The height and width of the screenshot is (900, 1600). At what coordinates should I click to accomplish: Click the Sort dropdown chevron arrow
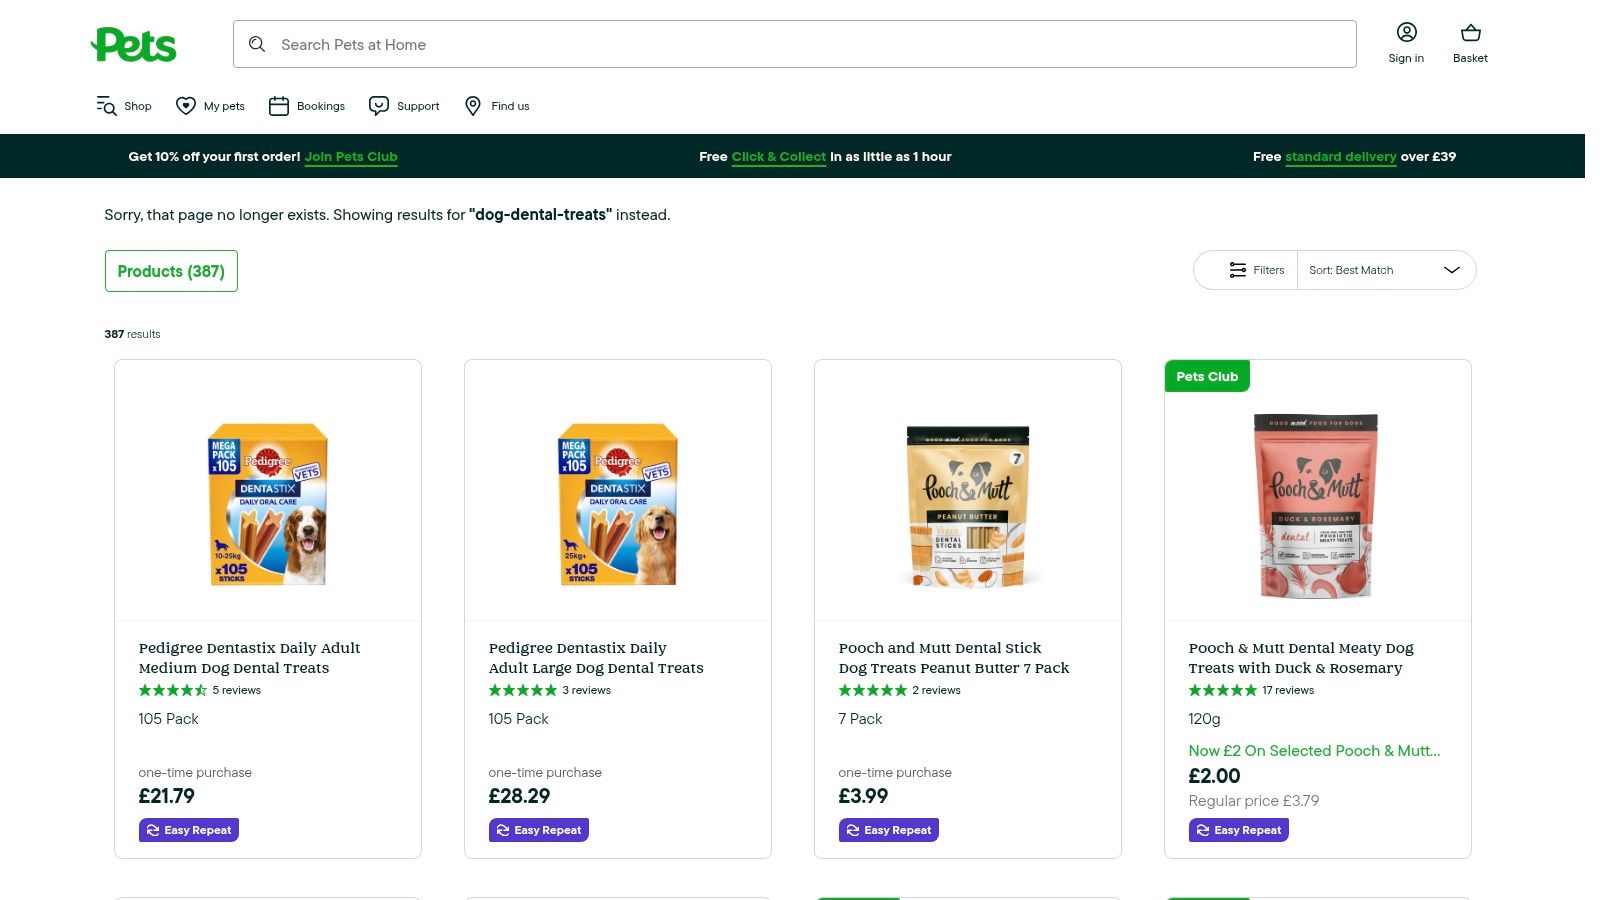pos(1452,270)
